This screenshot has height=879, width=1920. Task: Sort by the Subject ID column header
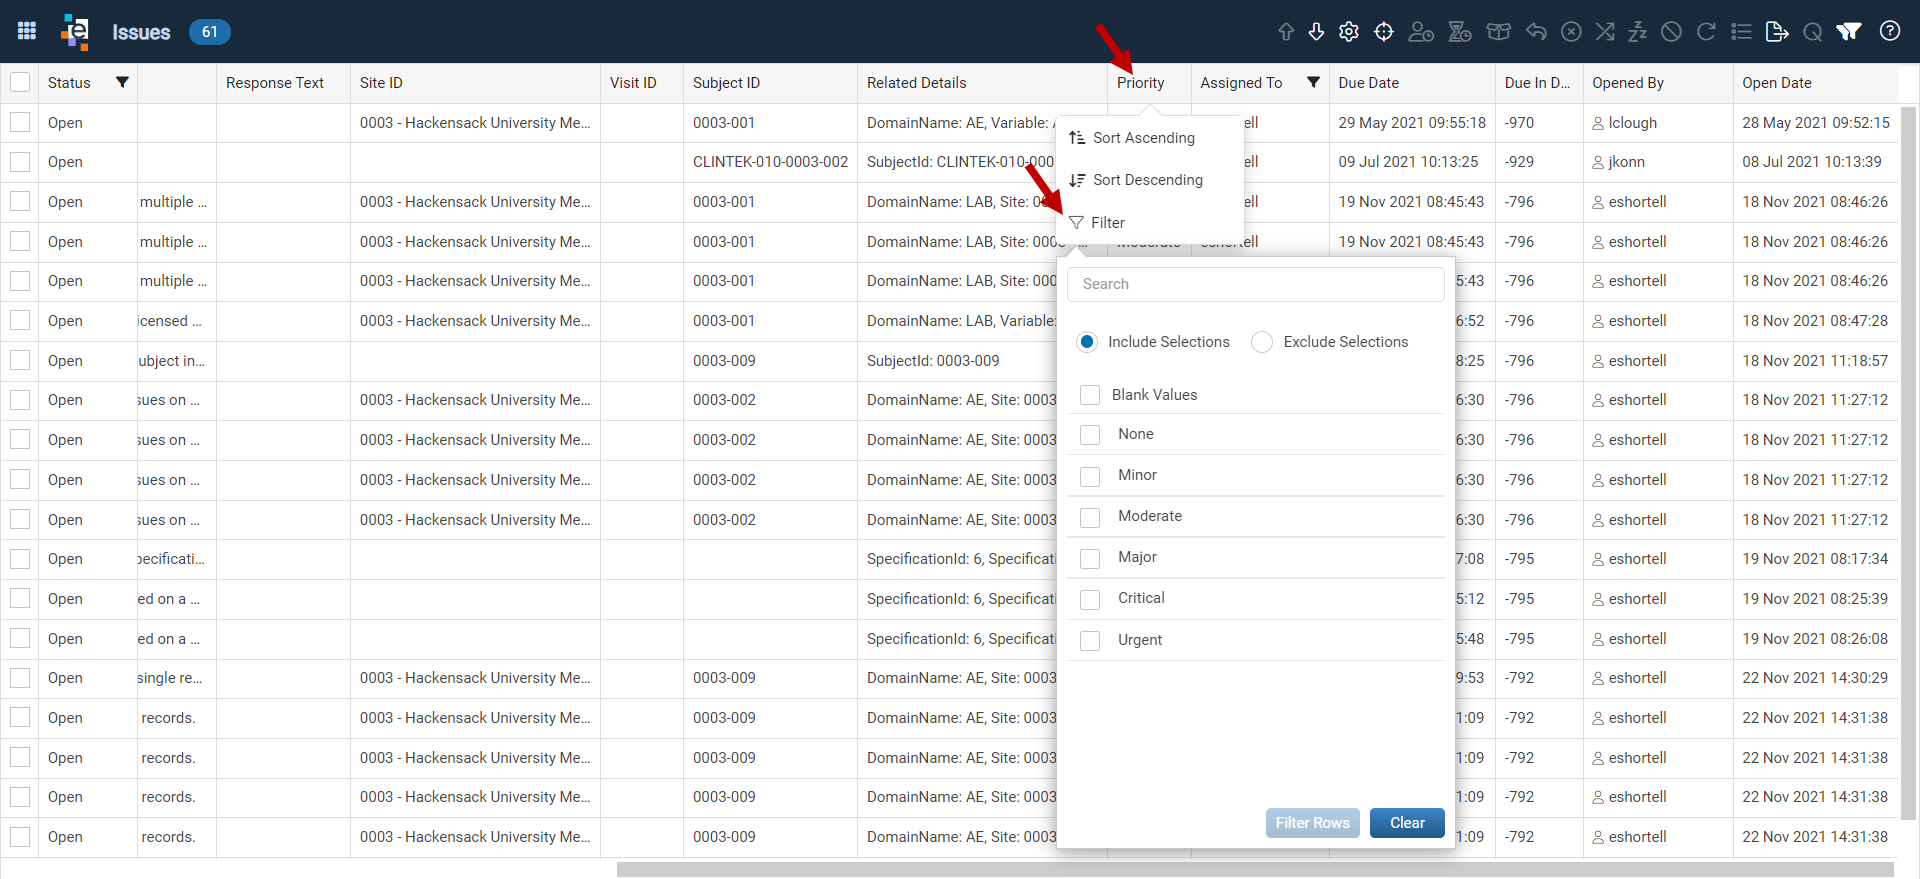(x=727, y=83)
